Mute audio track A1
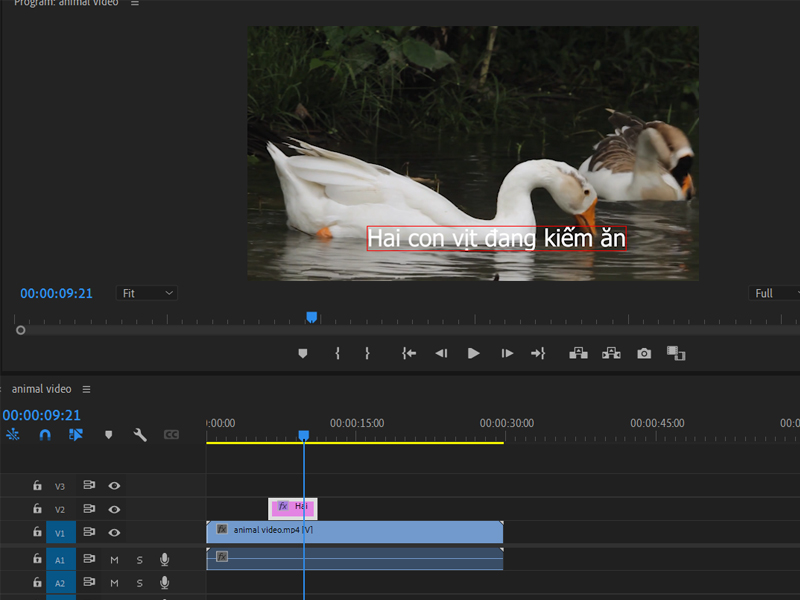 click(114, 560)
